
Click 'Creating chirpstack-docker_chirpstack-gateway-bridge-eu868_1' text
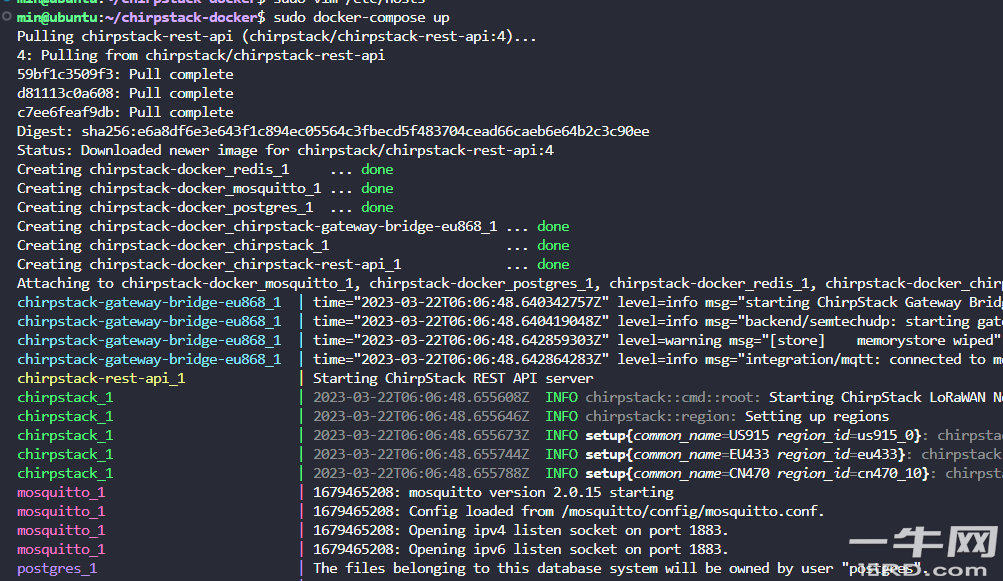257,227
